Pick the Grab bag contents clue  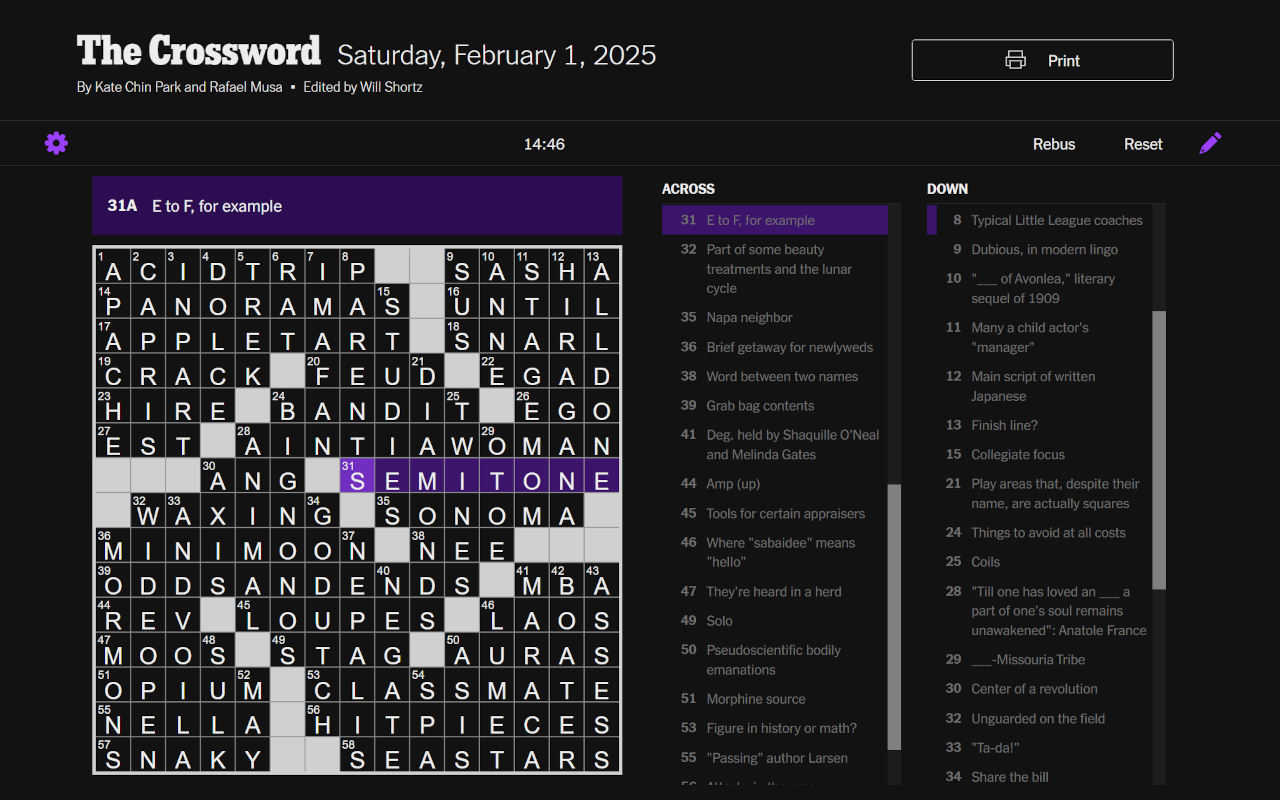pyautogui.click(x=775, y=406)
